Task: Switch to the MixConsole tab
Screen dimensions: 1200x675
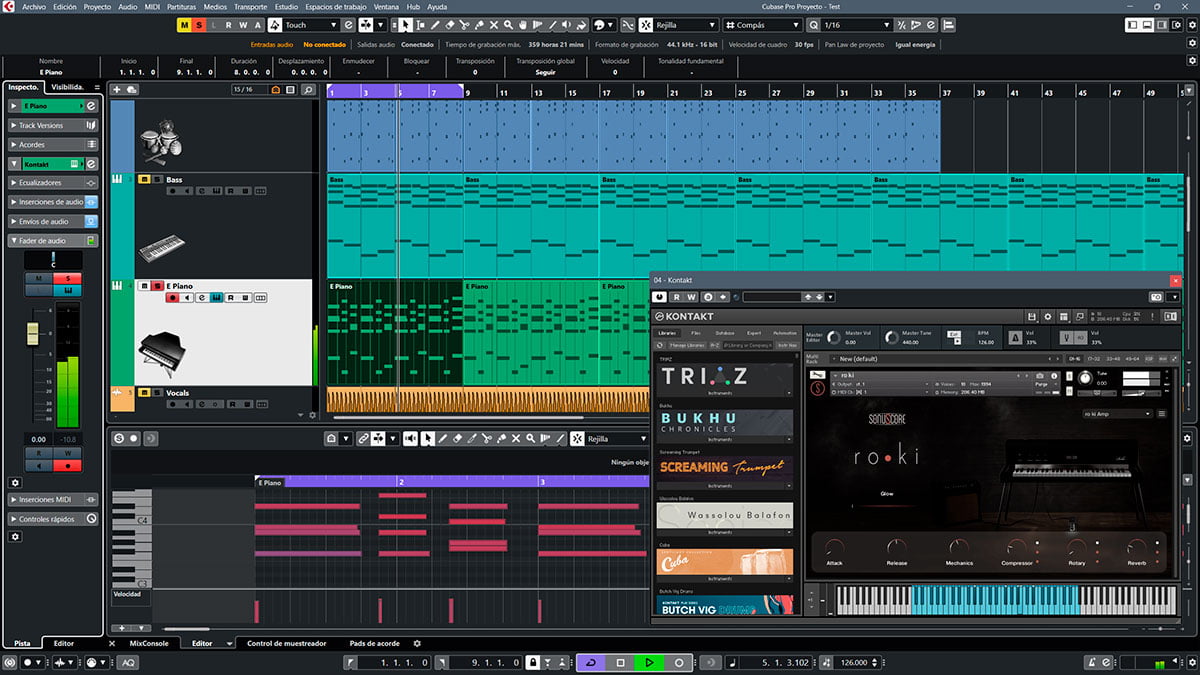Action: (x=150, y=643)
